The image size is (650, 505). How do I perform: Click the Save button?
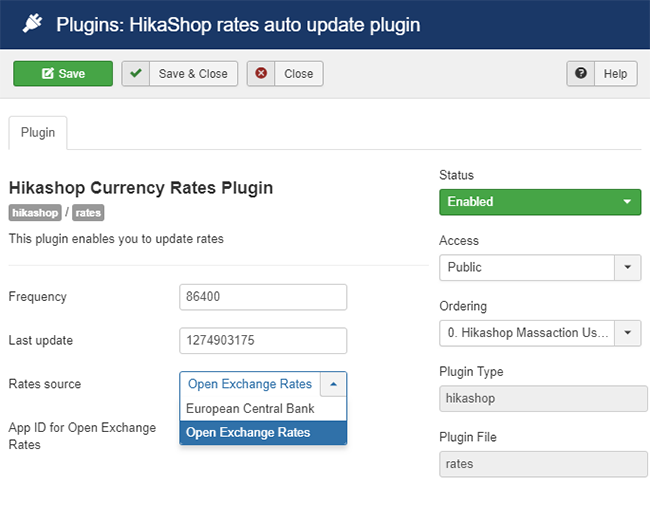[x=63, y=73]
